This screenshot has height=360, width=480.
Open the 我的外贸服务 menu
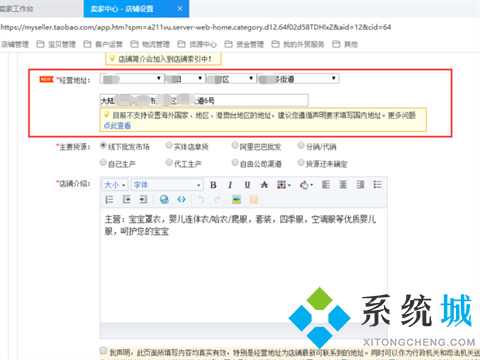[x=298, y=44]
